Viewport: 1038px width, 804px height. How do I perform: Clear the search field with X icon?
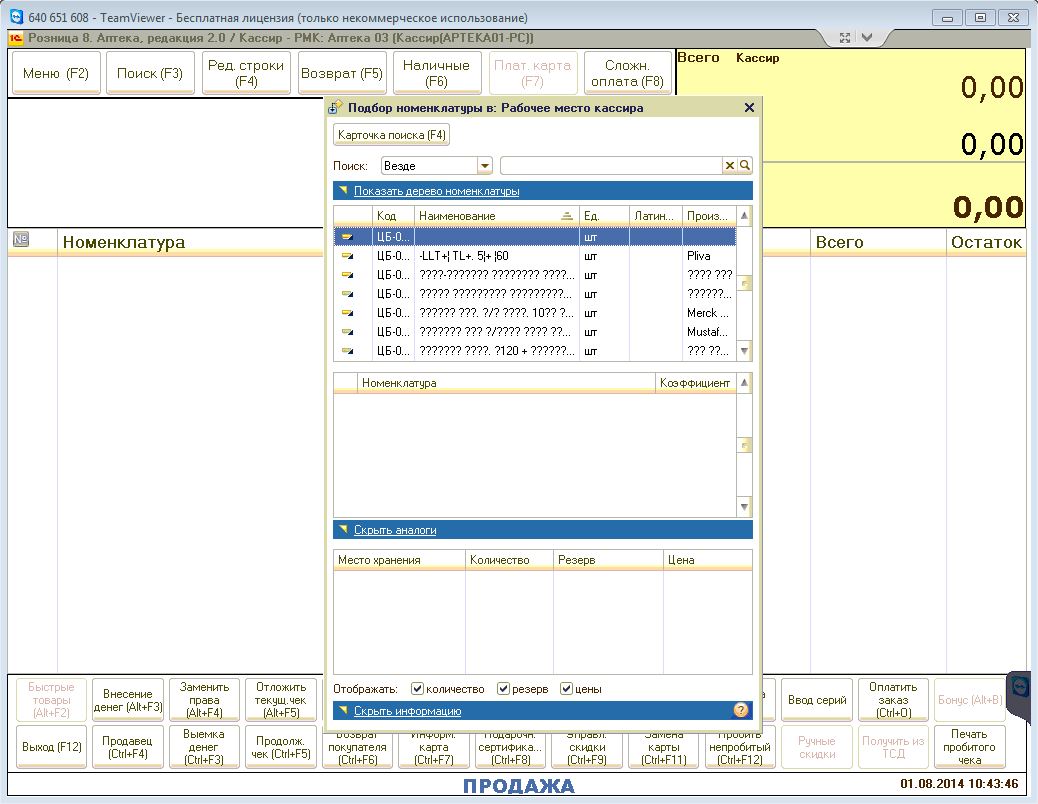coord(730,166)
